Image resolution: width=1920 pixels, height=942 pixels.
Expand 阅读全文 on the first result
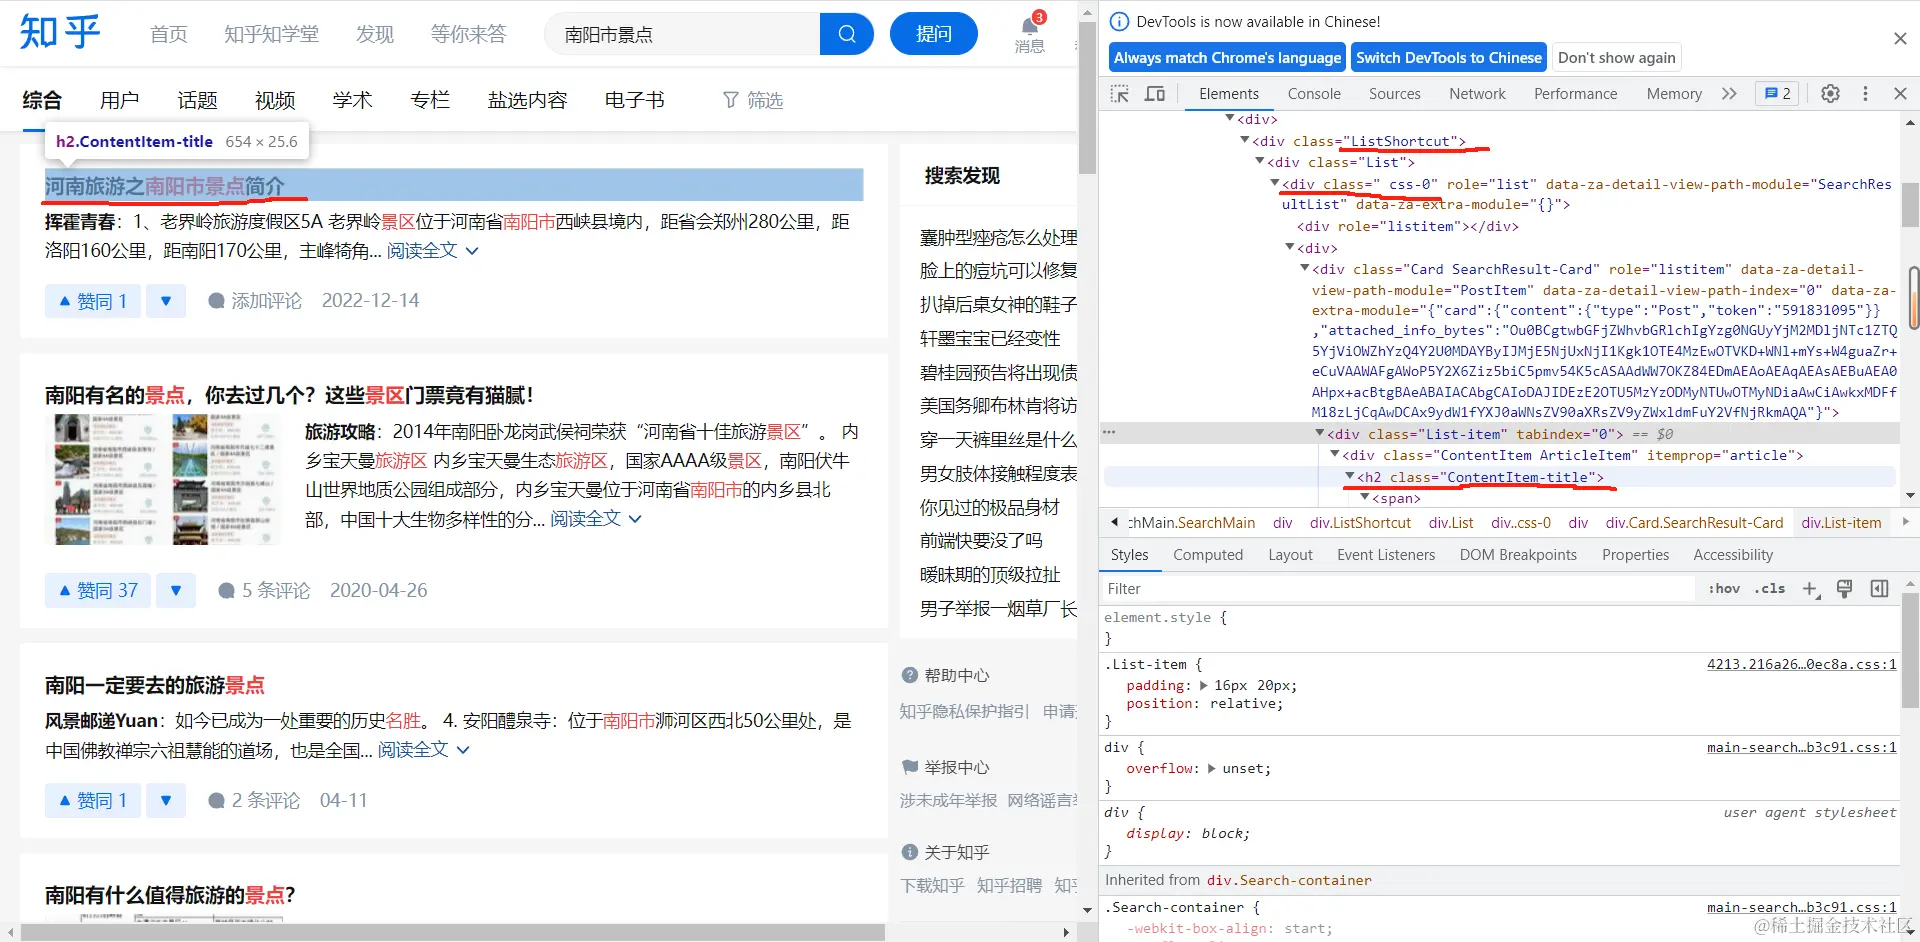432,251
